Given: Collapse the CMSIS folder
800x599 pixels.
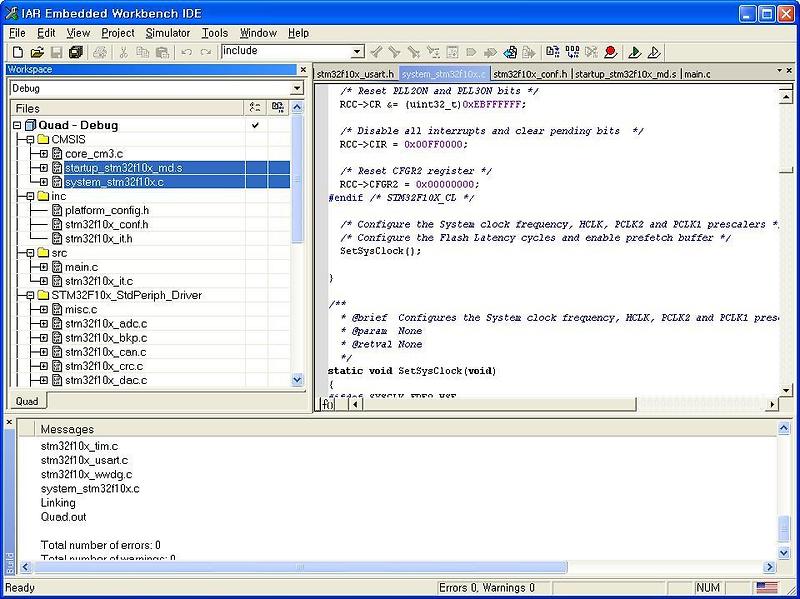Looking at the screenshot, I should click(30, 139).
